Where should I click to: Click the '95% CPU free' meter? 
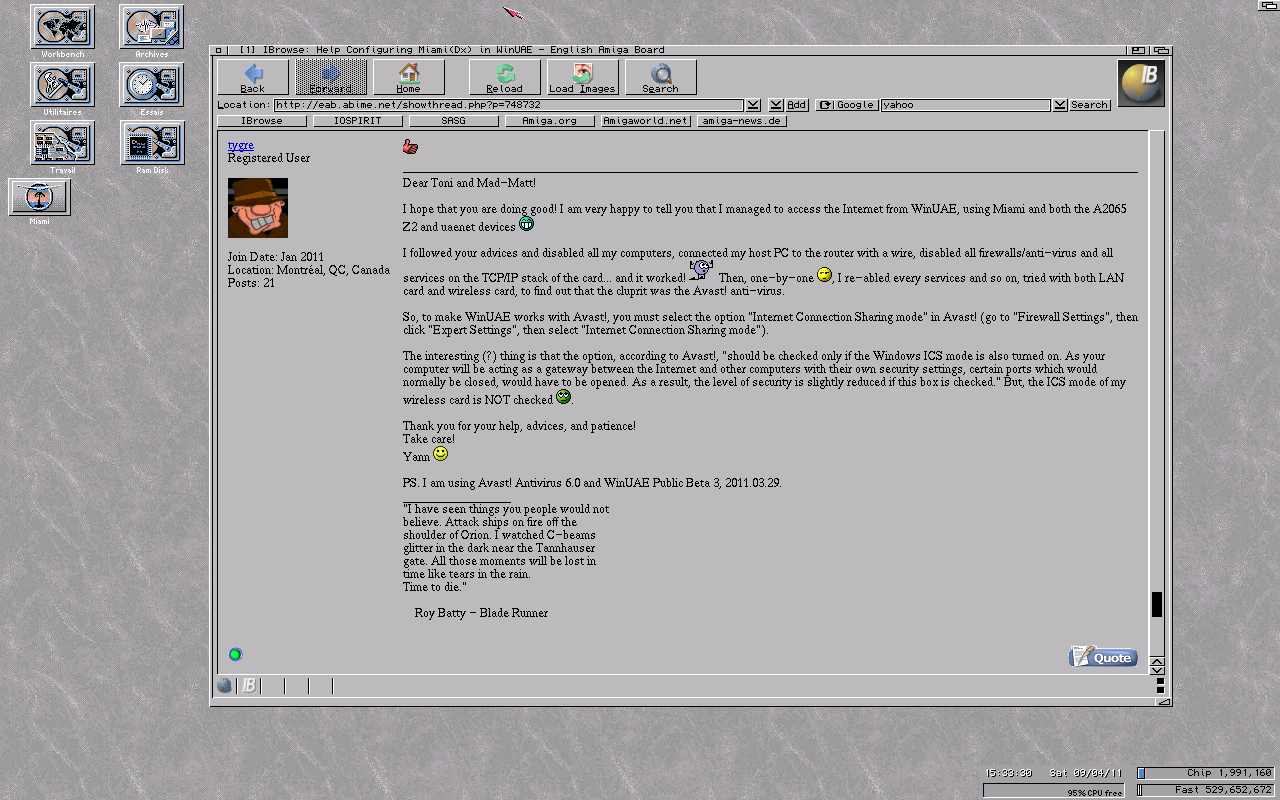coord(1054,791)
